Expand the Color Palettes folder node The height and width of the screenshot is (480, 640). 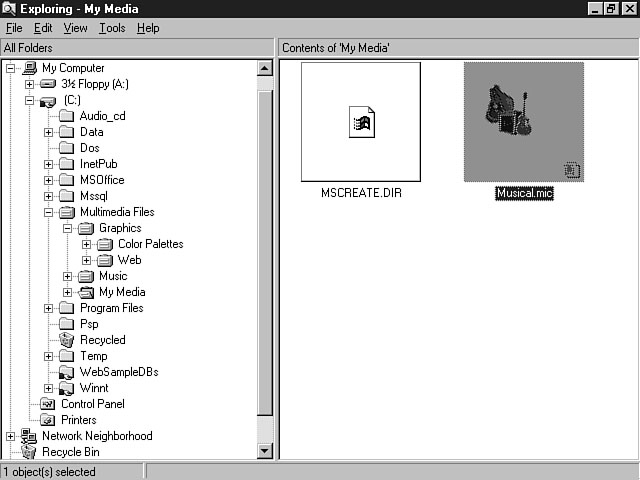pos(87,244)
